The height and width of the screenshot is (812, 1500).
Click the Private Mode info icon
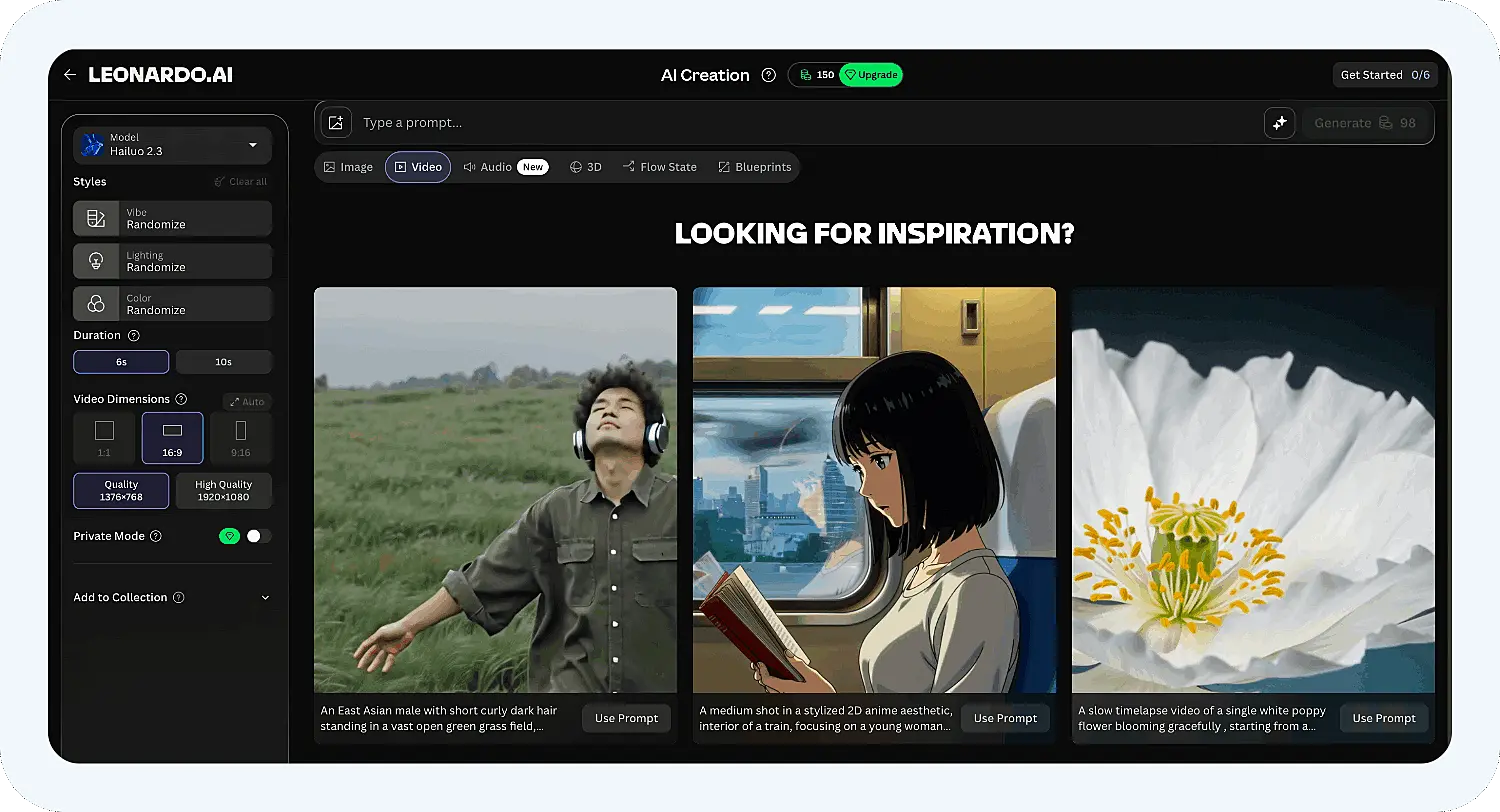[155, 536]
